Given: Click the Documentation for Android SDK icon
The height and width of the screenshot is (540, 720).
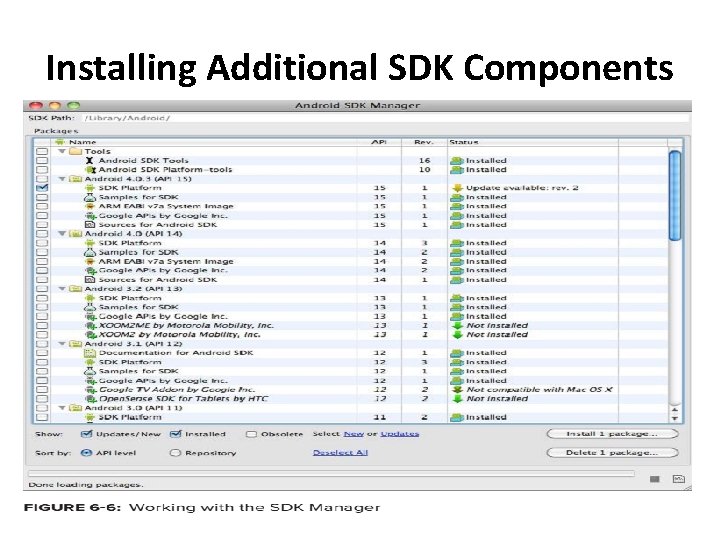Looking at the screenshot, I should 90,353.
